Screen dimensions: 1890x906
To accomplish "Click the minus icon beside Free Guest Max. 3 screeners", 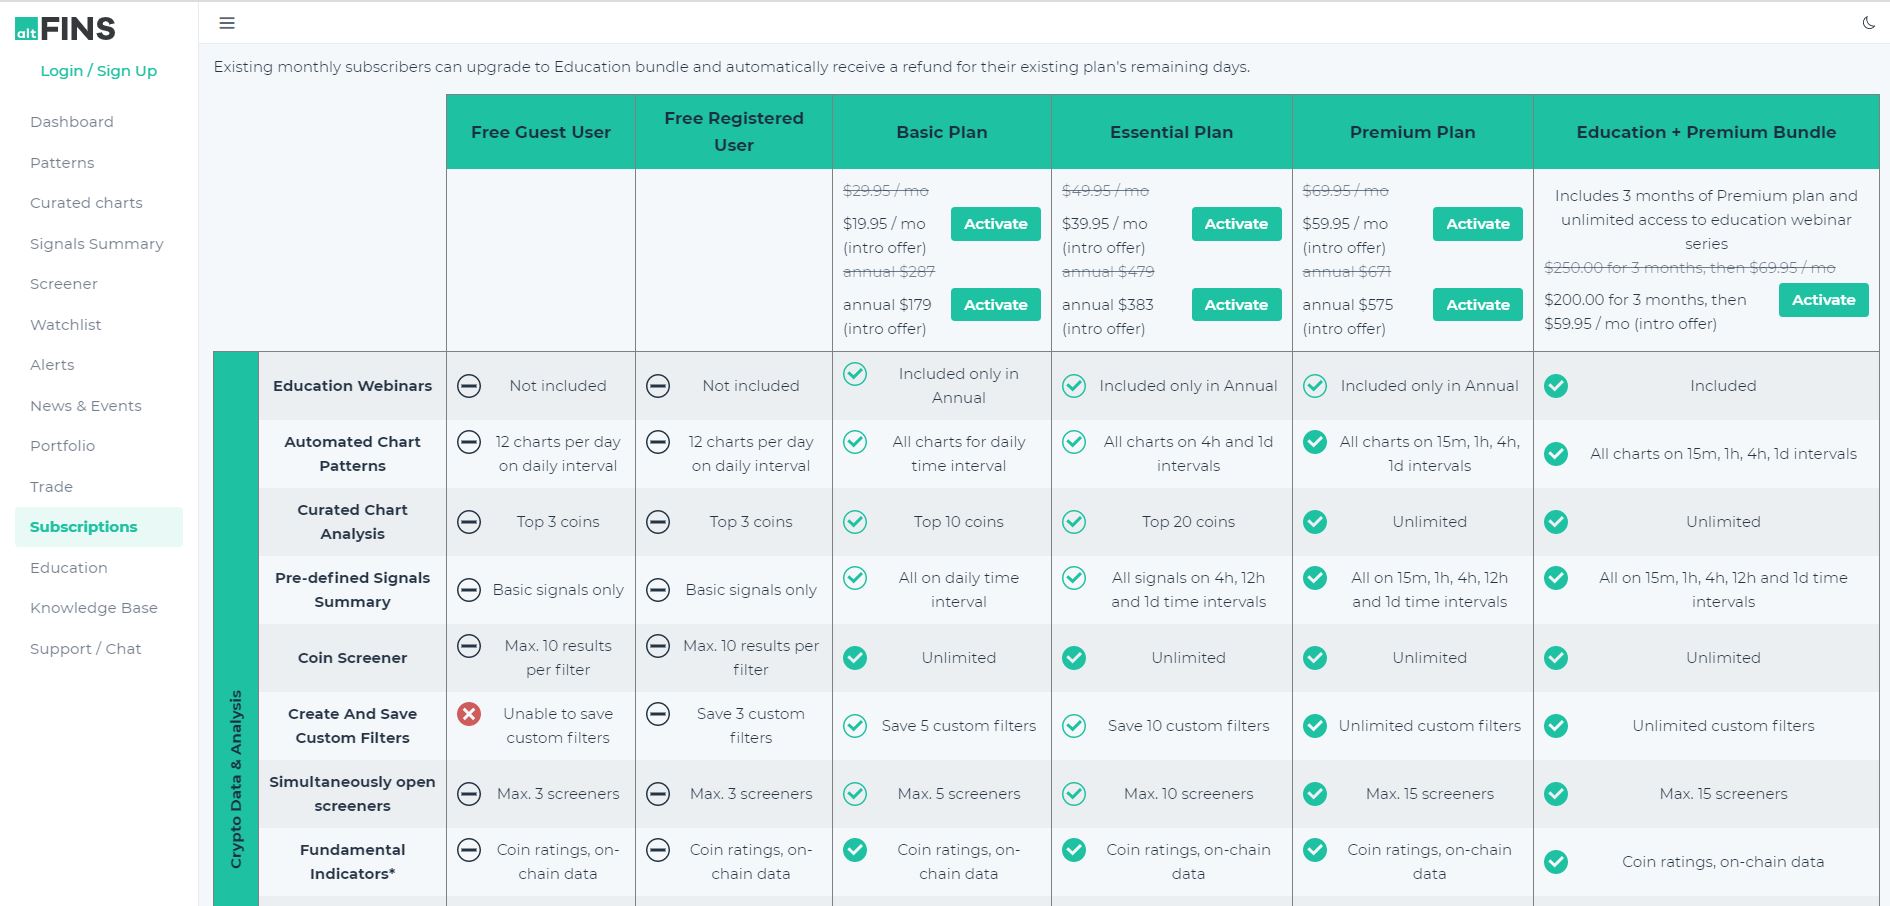I will pyautogui.click(x=469, y=794).
